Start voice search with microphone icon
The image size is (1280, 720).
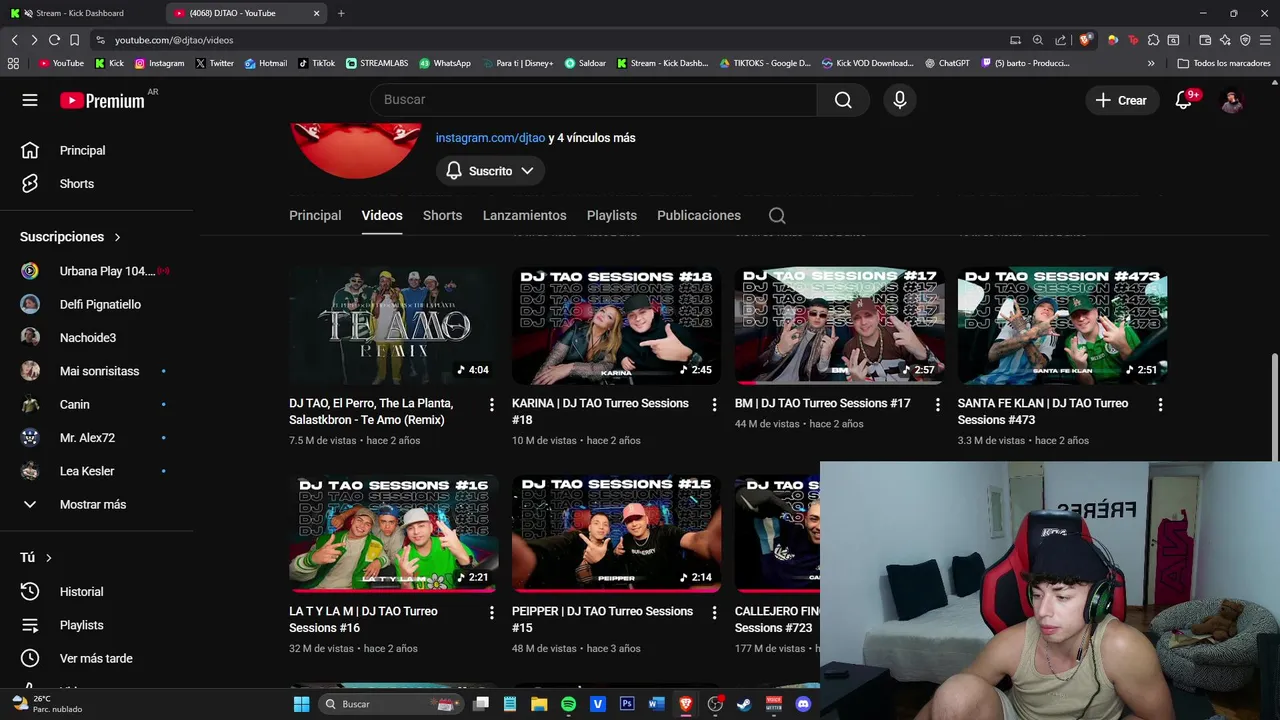click(900, 100)
